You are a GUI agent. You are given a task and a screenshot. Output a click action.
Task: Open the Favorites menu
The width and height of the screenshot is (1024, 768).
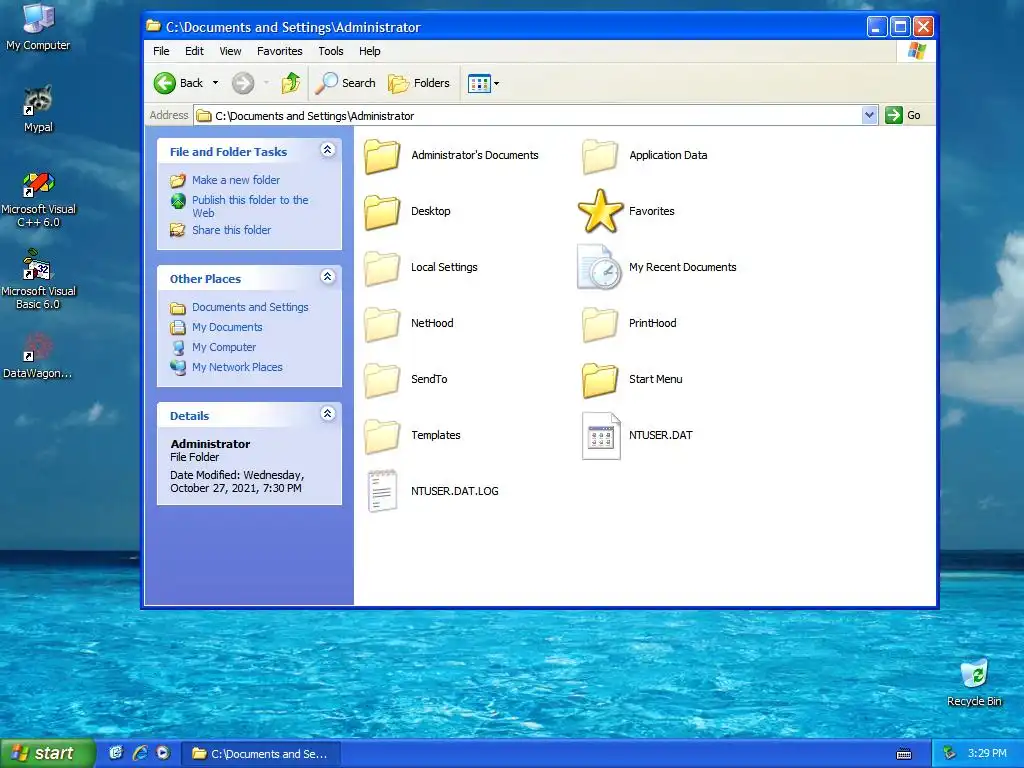point(280,51)
